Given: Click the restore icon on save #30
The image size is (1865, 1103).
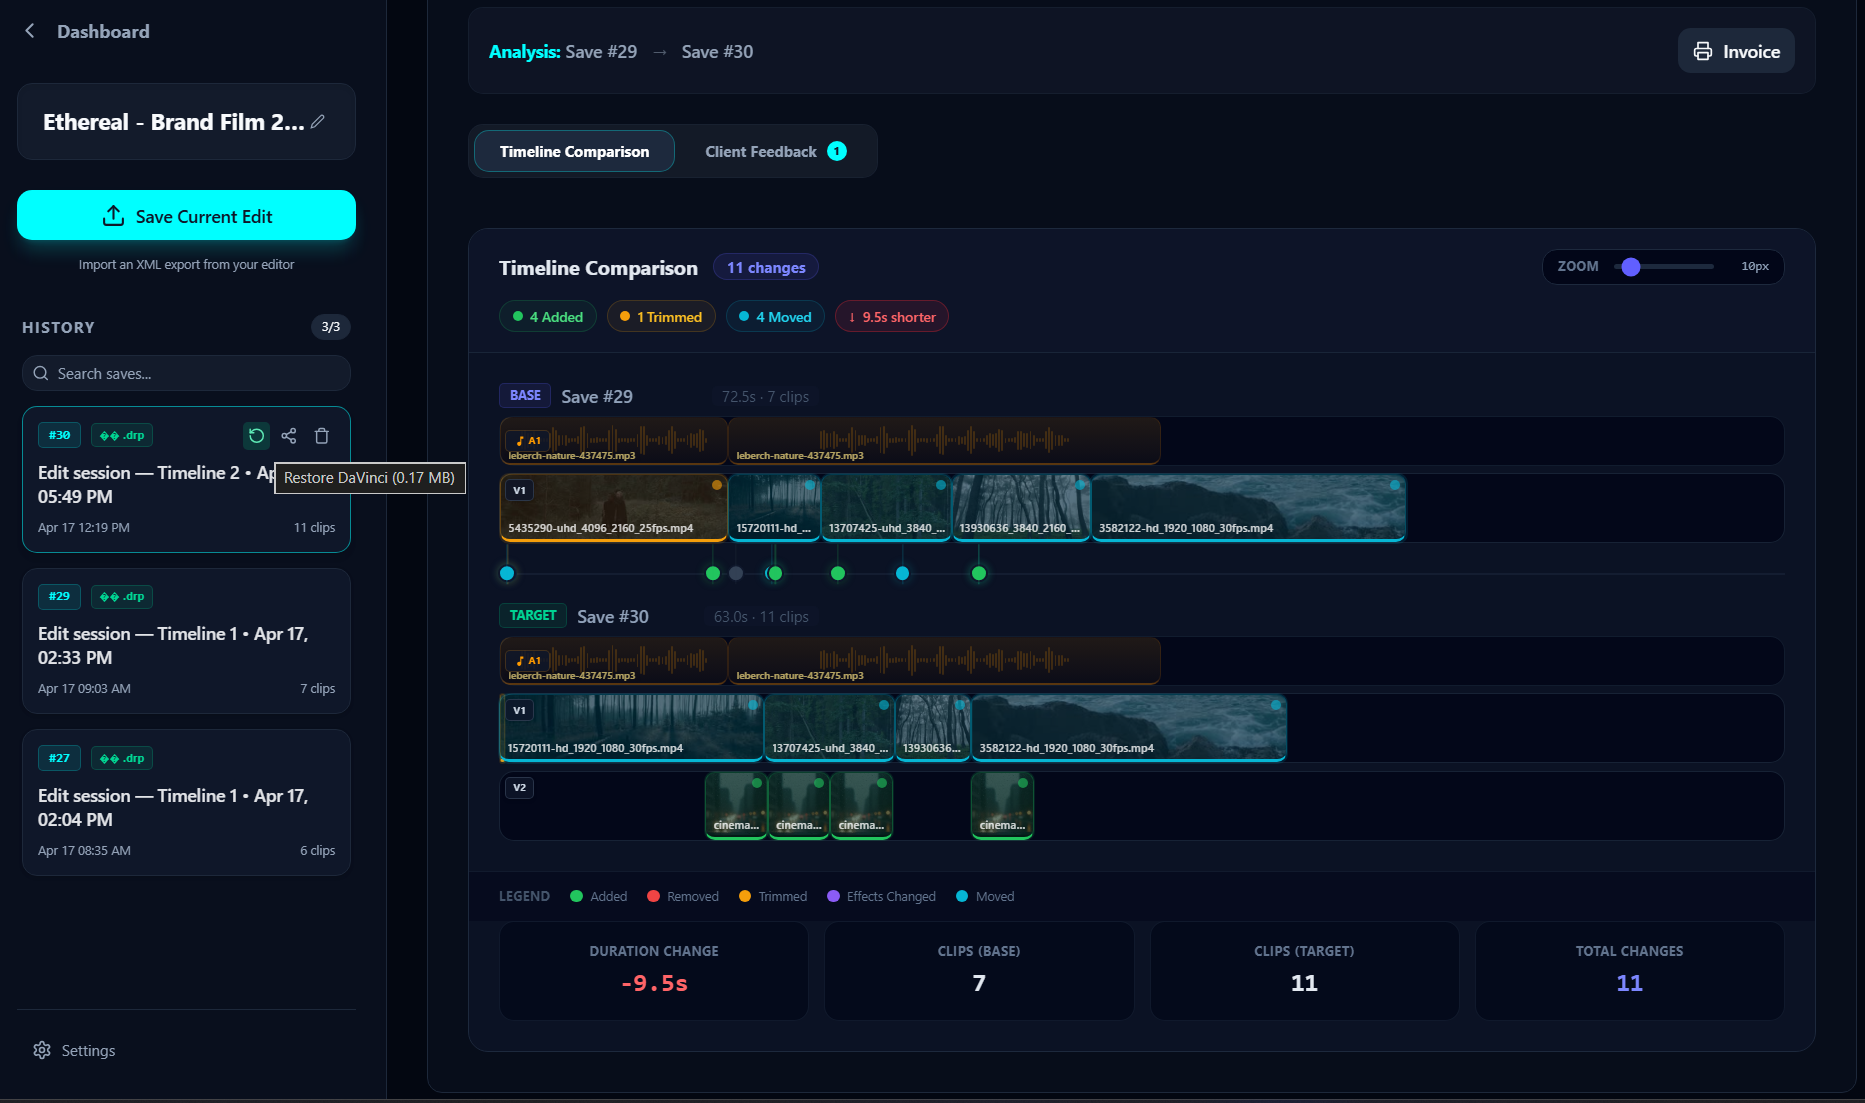Looking at the screenshot, I should coord(257,436).
